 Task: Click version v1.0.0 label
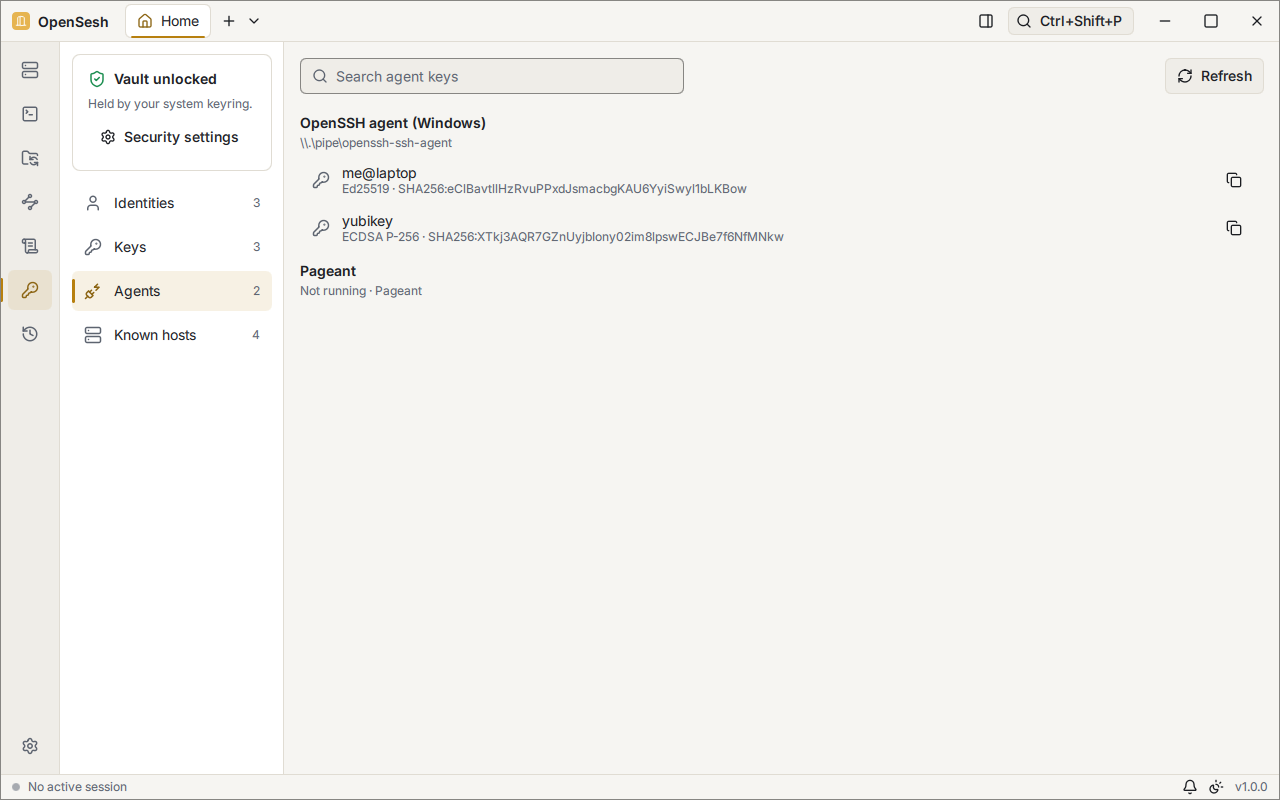coord(1251,787)
